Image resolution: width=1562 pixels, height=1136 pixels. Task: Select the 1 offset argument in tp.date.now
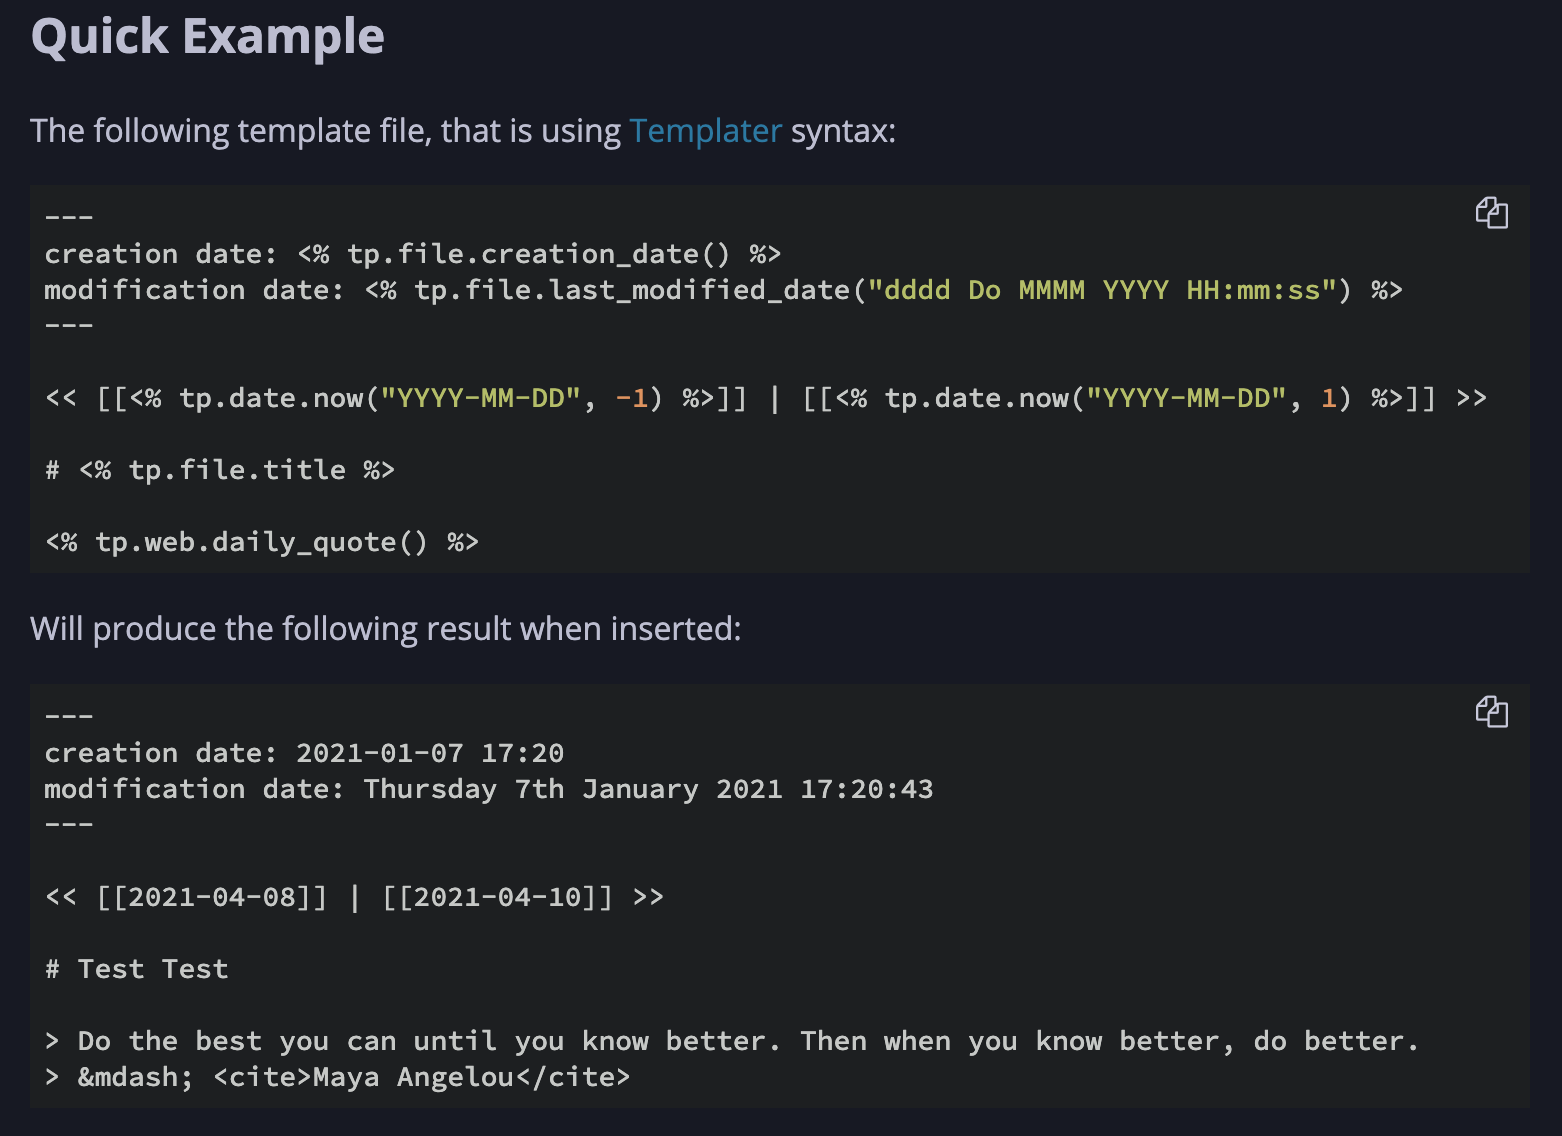(1330, 397)
